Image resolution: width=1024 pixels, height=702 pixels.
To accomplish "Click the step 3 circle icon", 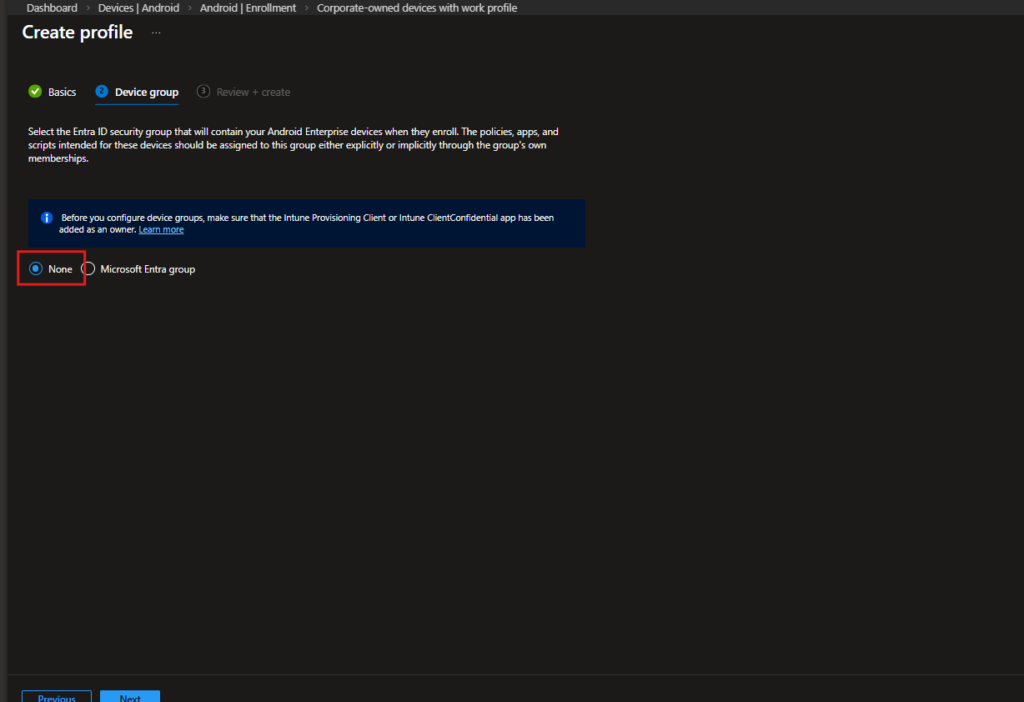I will tap(203, 92).
